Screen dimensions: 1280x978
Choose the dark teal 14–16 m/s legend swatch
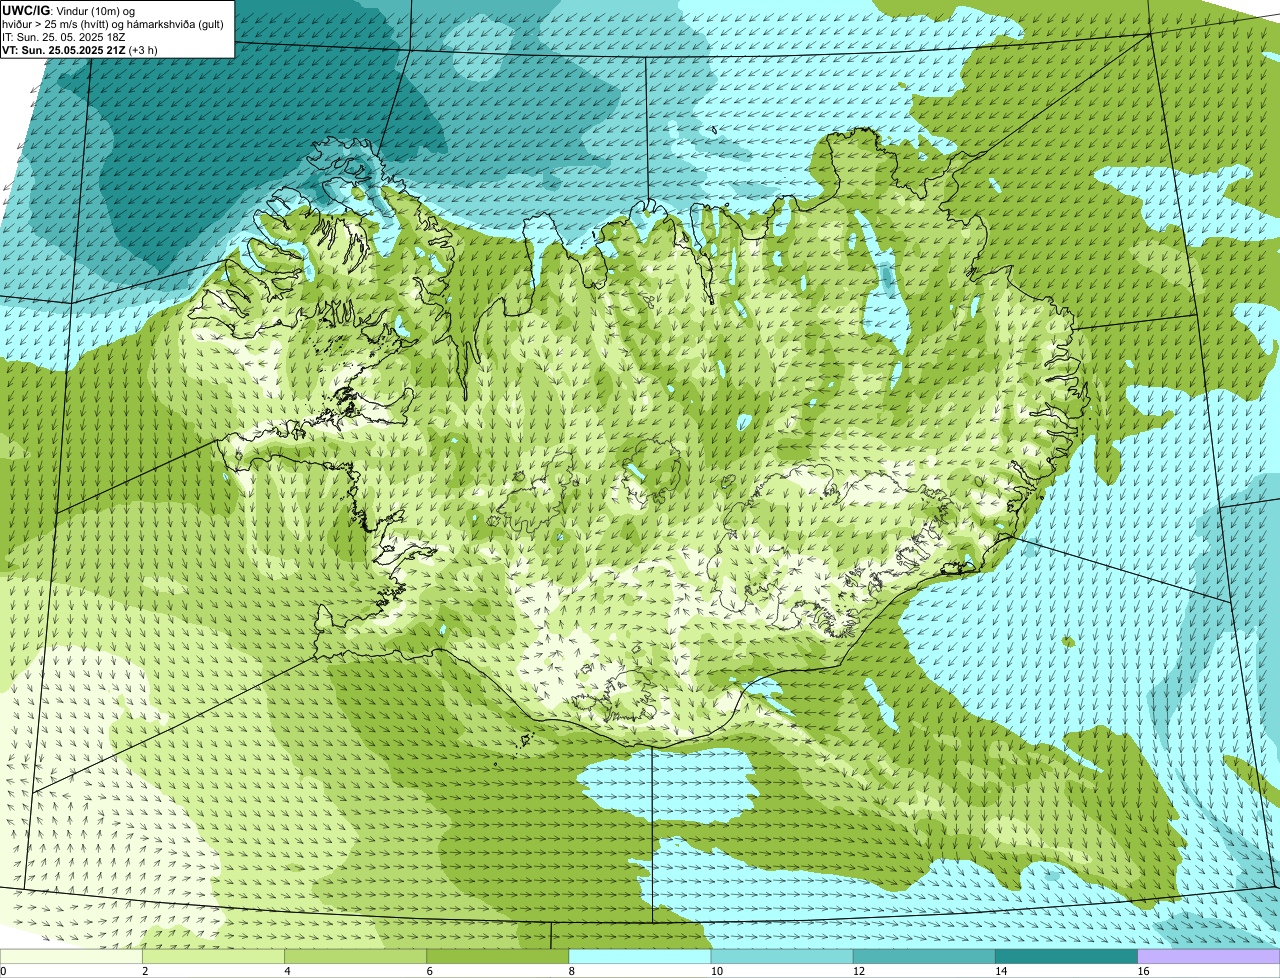pos(1066,956)
